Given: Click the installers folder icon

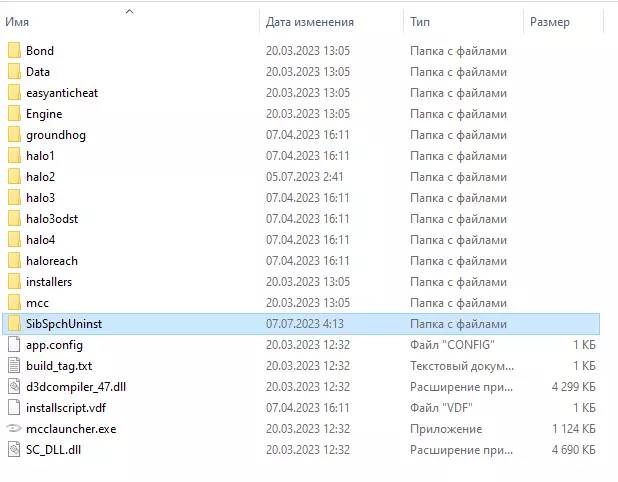Looking at the screenshot, I should 15,282.
